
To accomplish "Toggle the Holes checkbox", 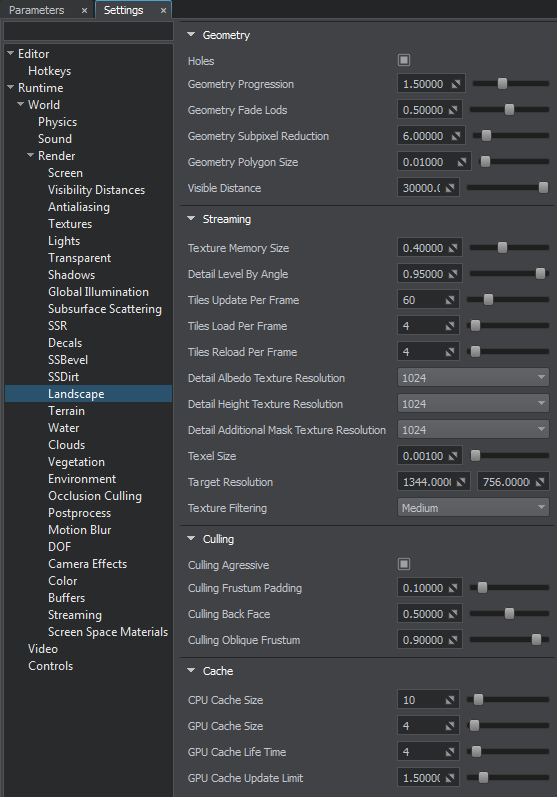I will 404,60.
